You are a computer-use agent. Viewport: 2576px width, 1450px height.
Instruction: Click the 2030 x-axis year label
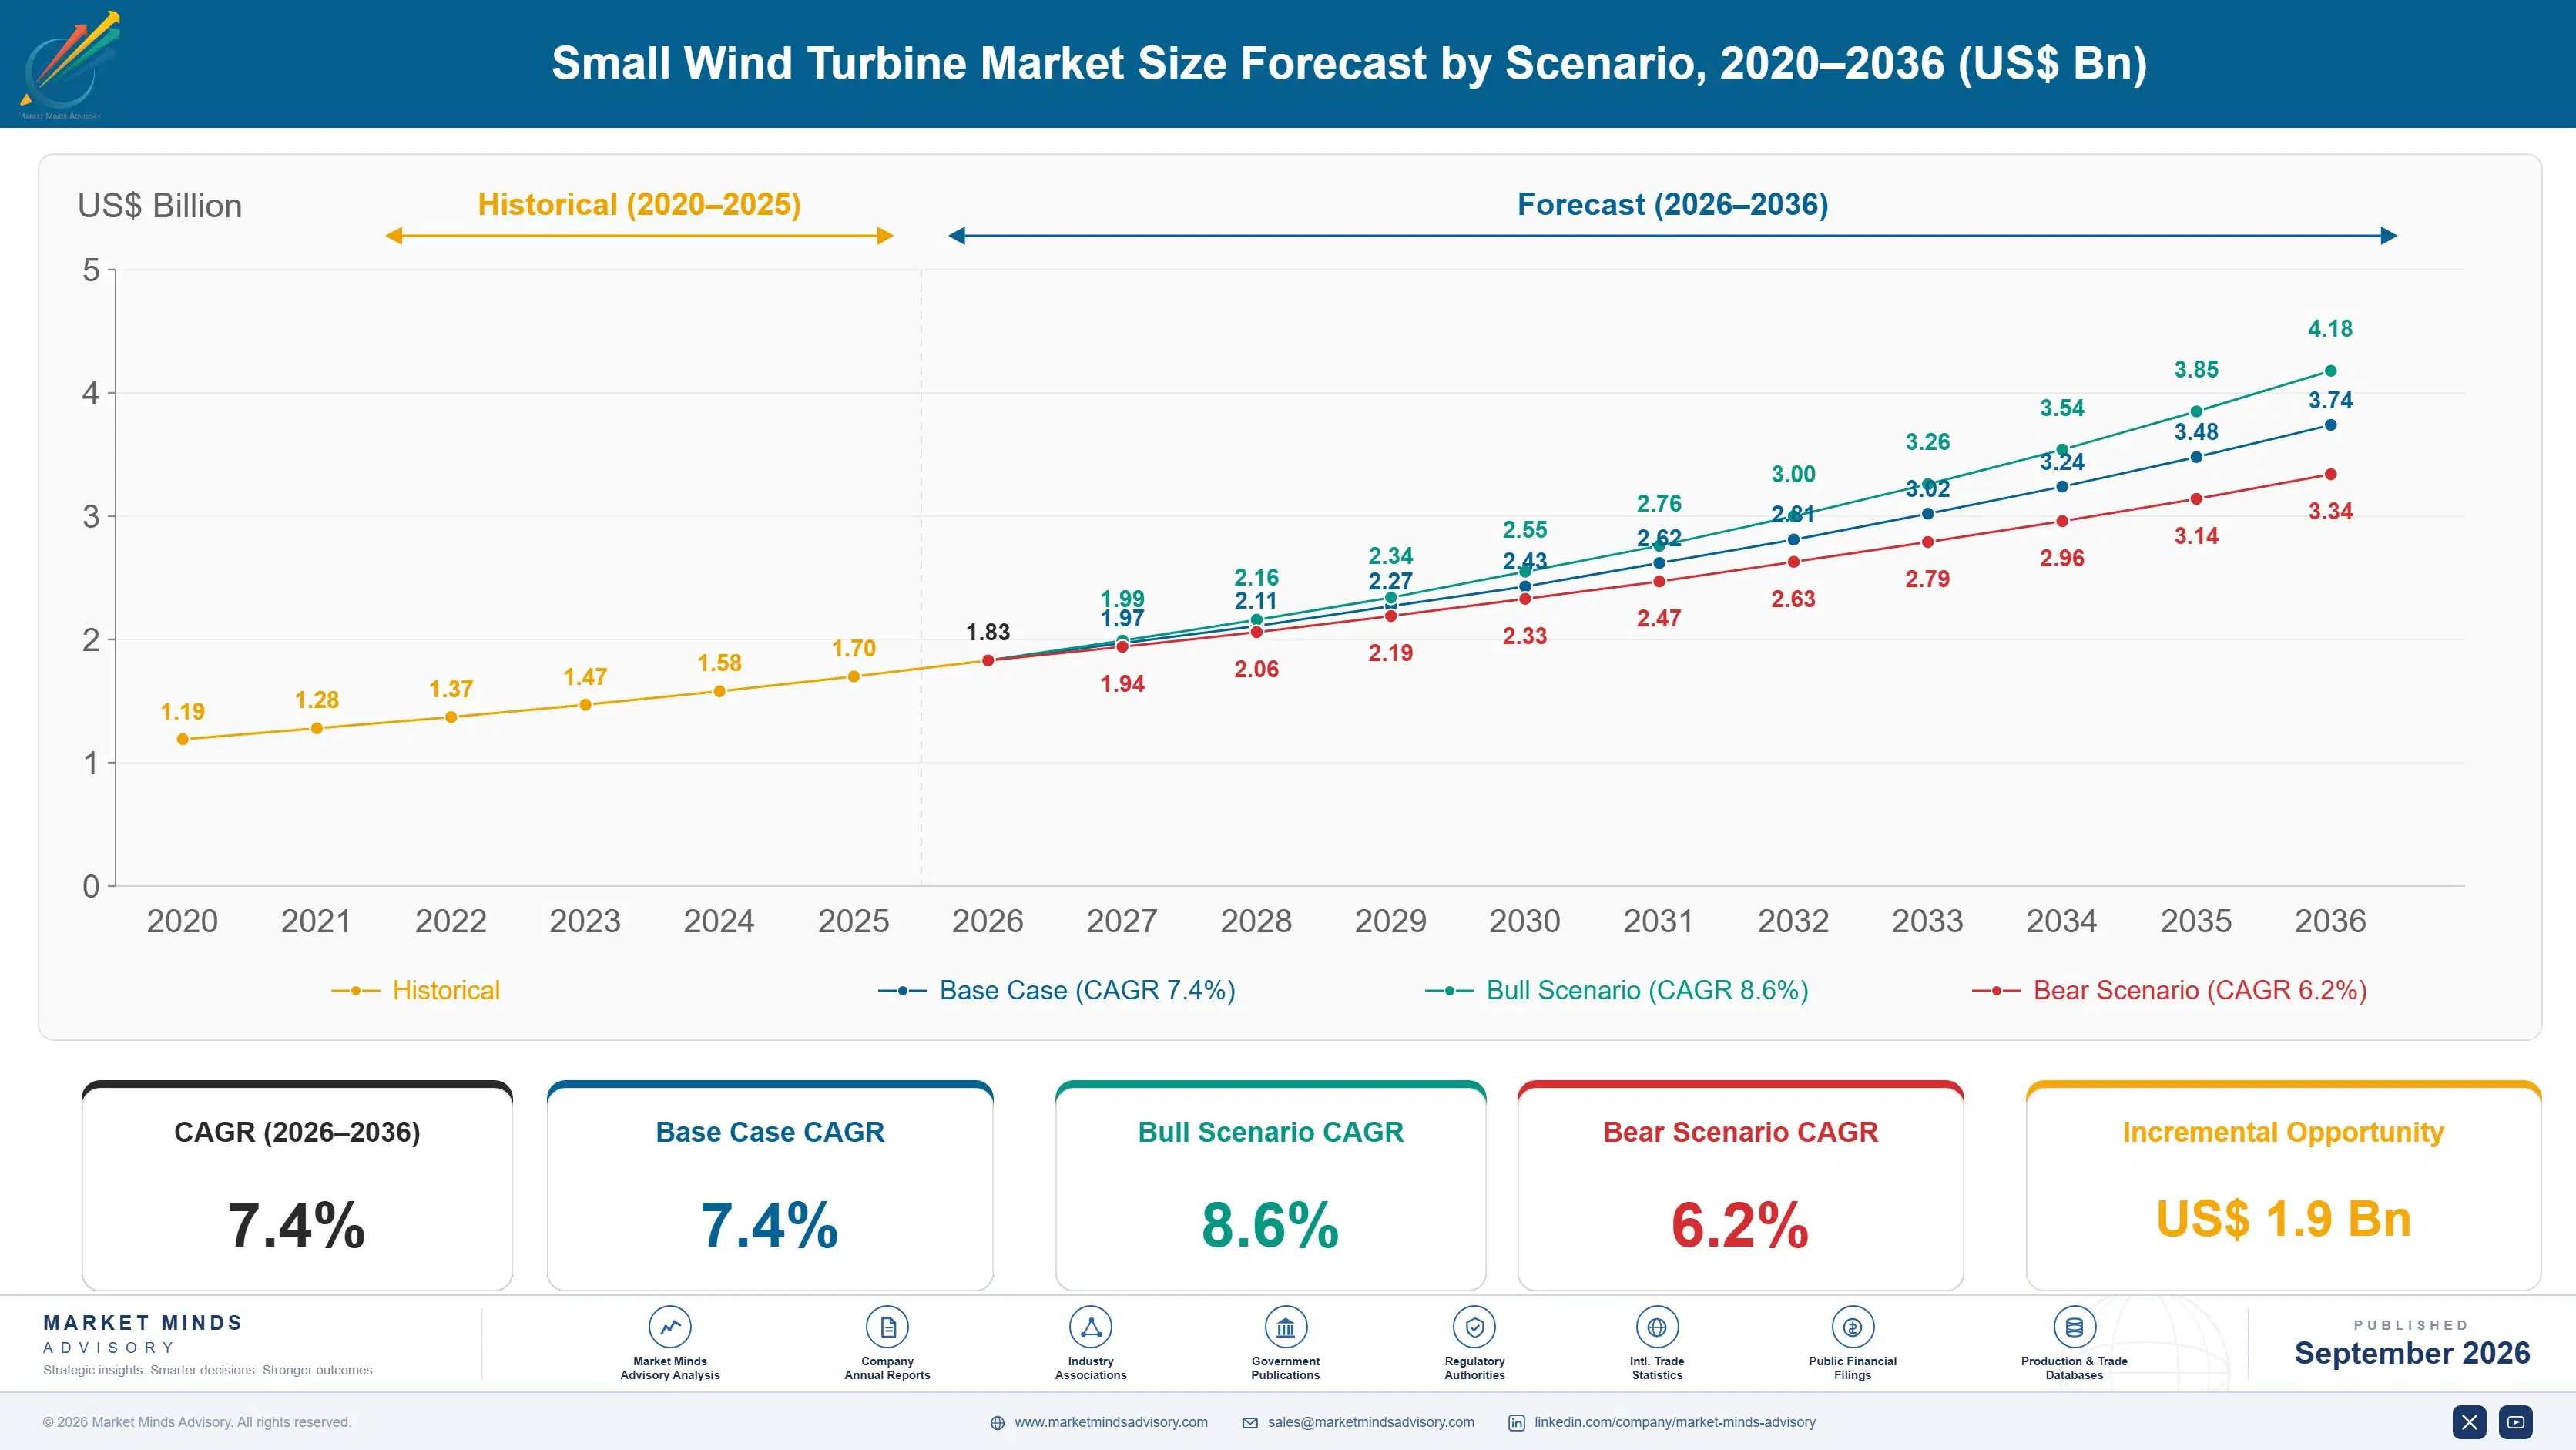[x=1524, y=921]
